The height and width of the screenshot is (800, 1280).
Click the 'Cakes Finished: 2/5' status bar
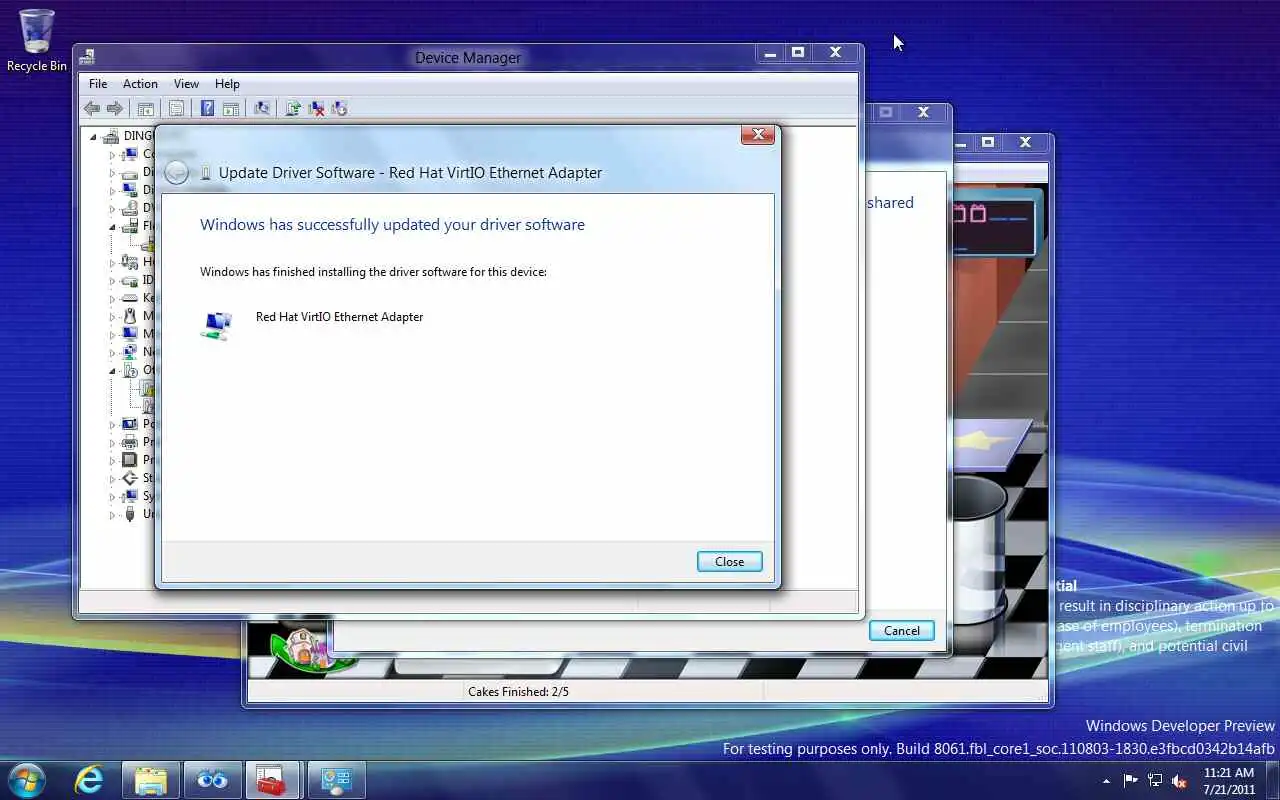tap(518, 691)
